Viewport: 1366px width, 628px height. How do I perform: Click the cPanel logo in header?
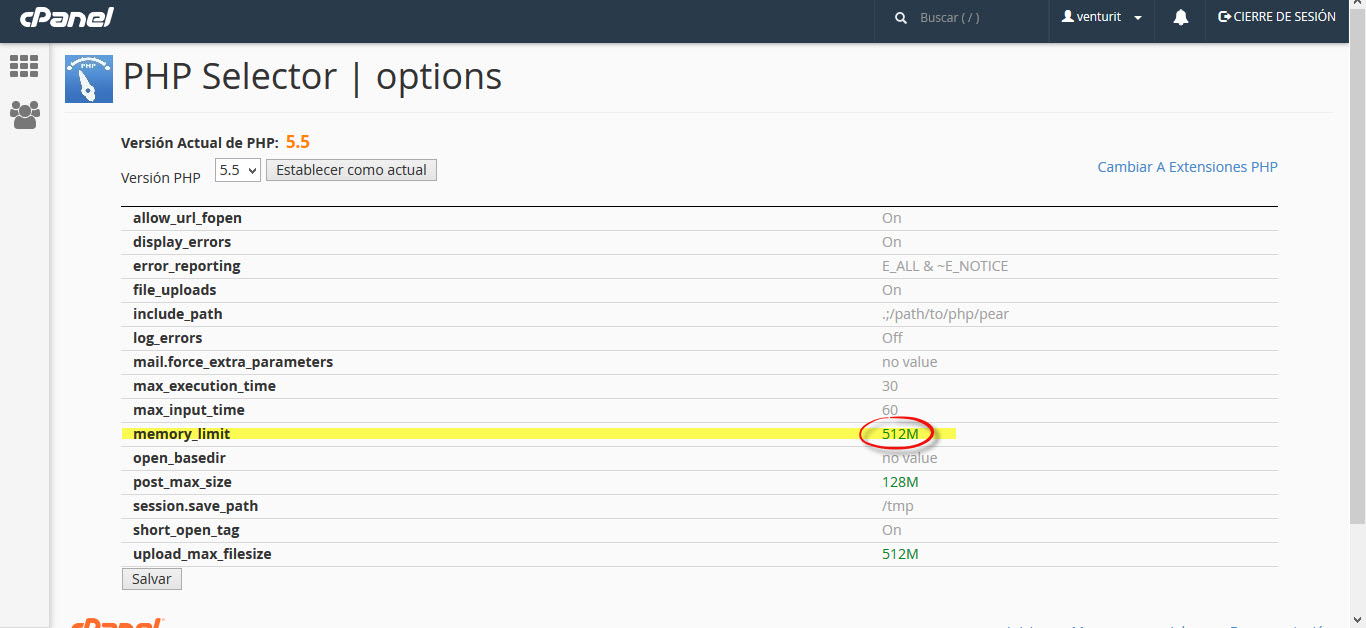point(66,17)
